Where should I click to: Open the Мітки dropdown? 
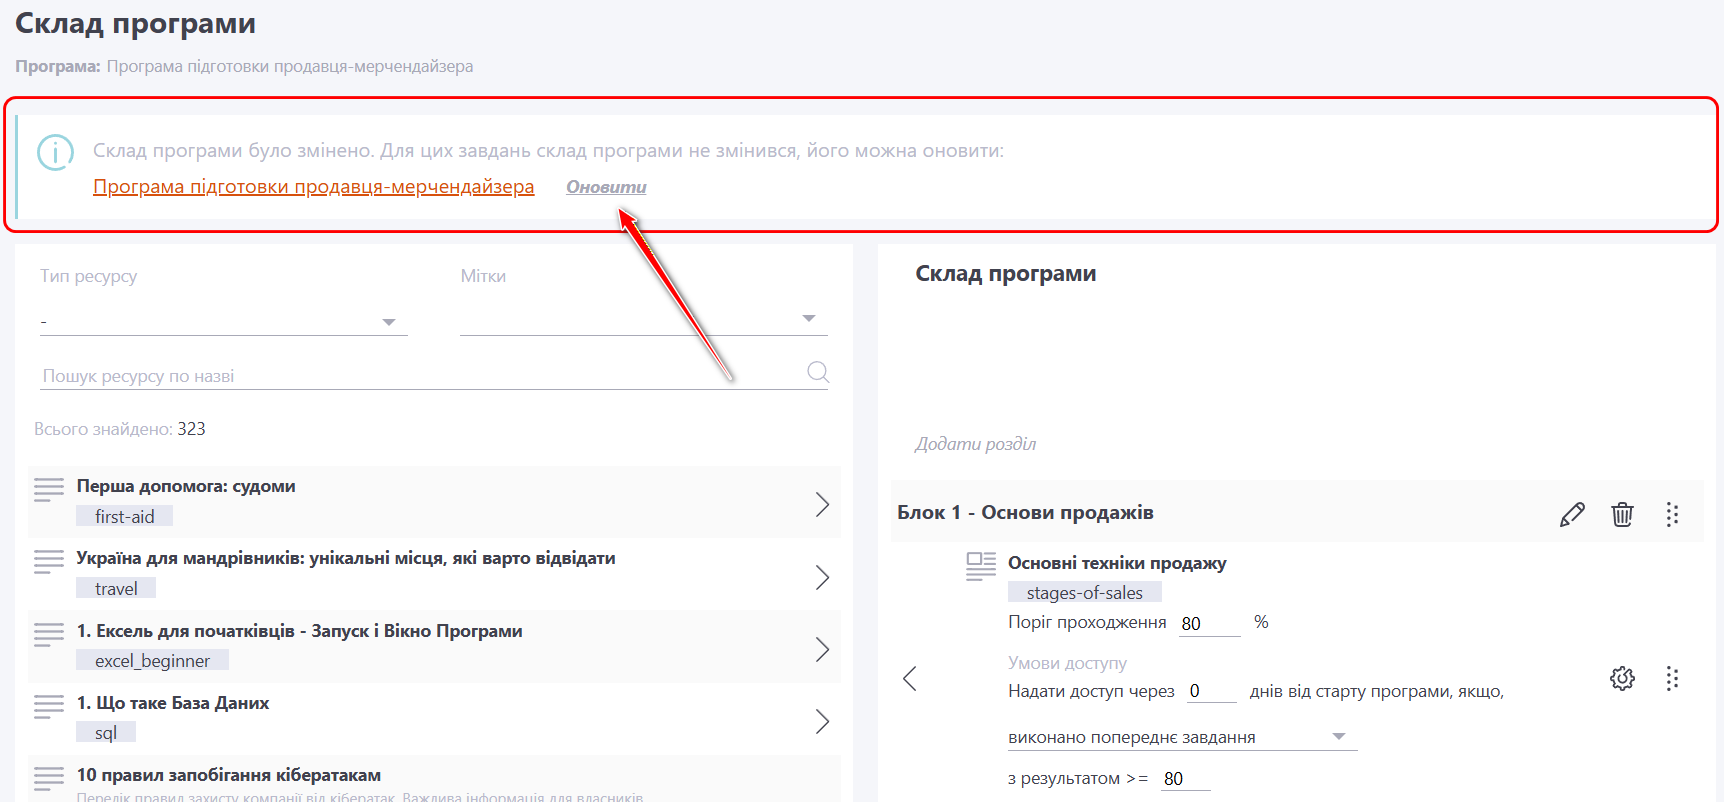coord(809,319)
